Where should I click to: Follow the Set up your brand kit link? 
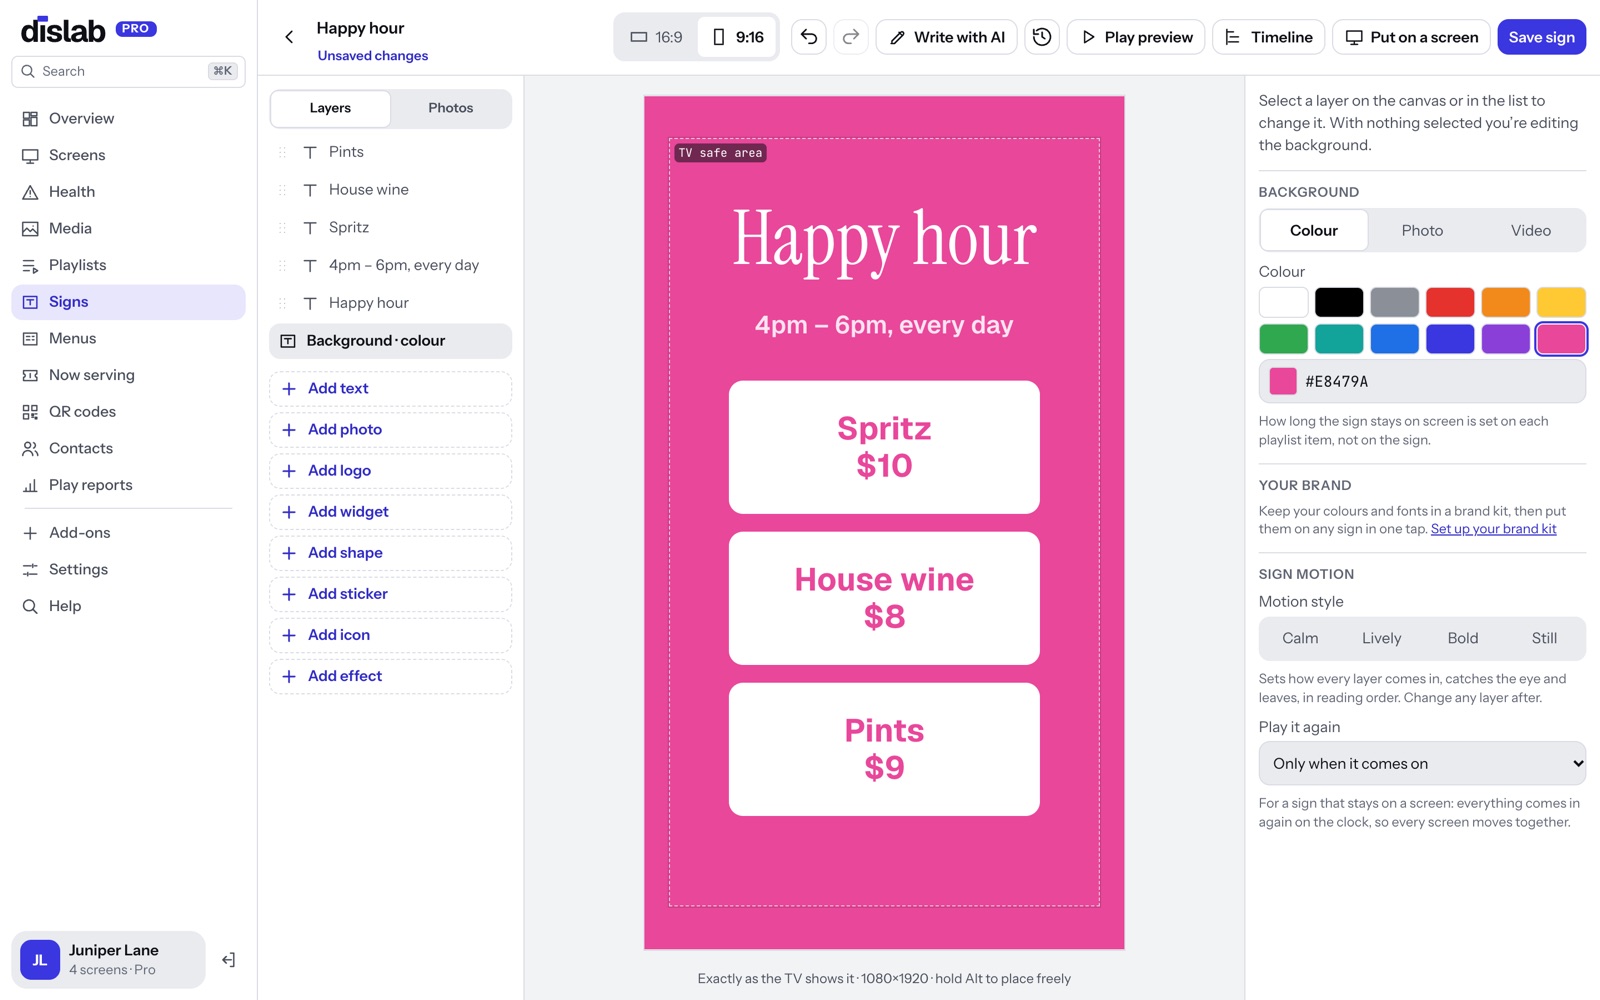coord(1493,529)
